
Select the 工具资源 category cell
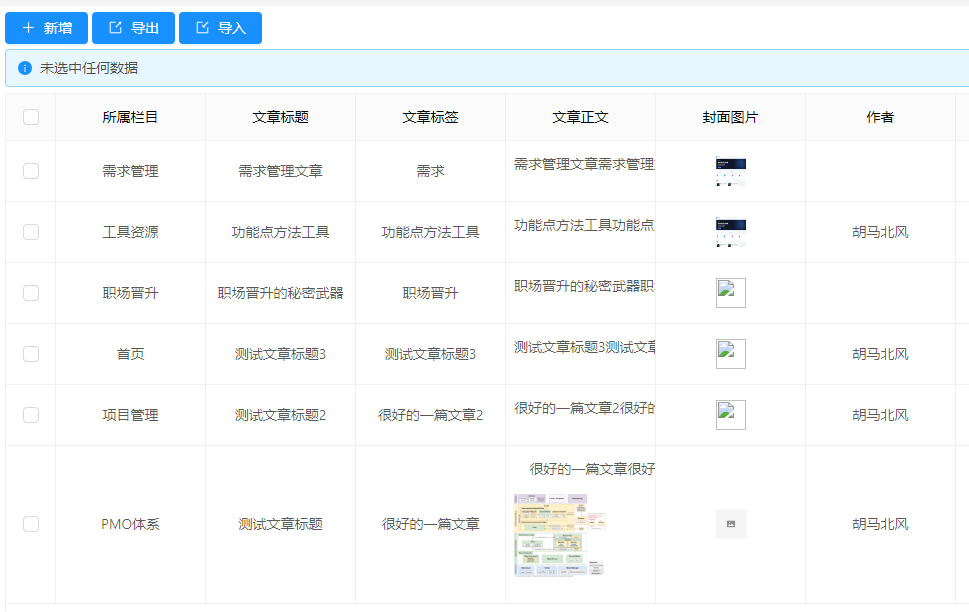click(130, 232)
